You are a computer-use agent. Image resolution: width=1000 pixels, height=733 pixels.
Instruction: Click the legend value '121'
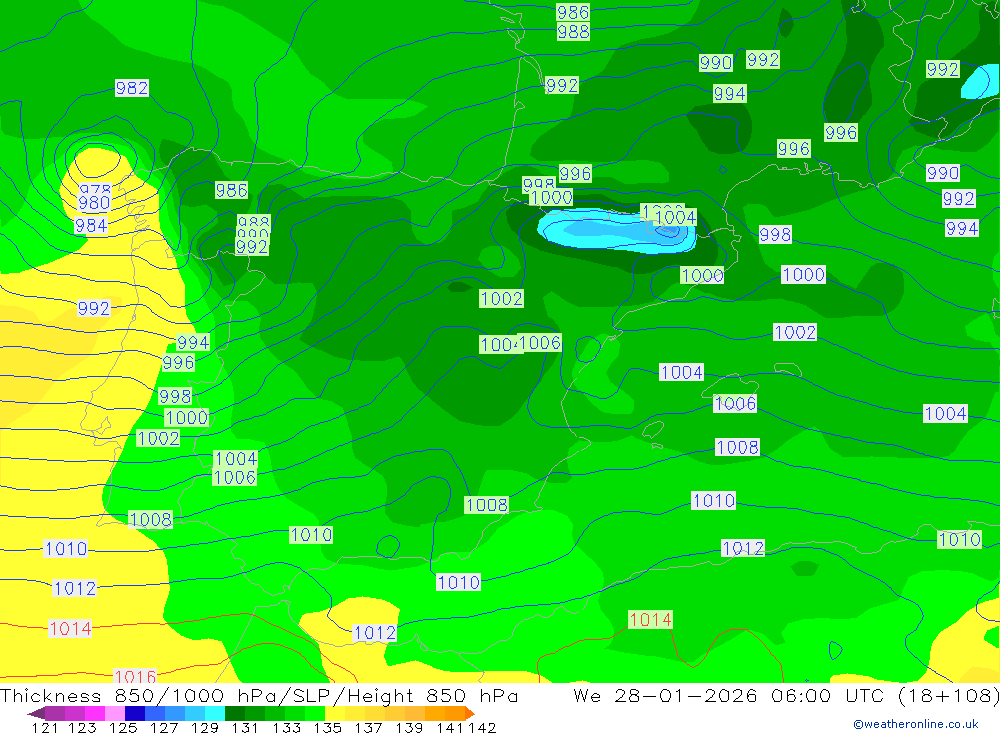tap(45, 727)
